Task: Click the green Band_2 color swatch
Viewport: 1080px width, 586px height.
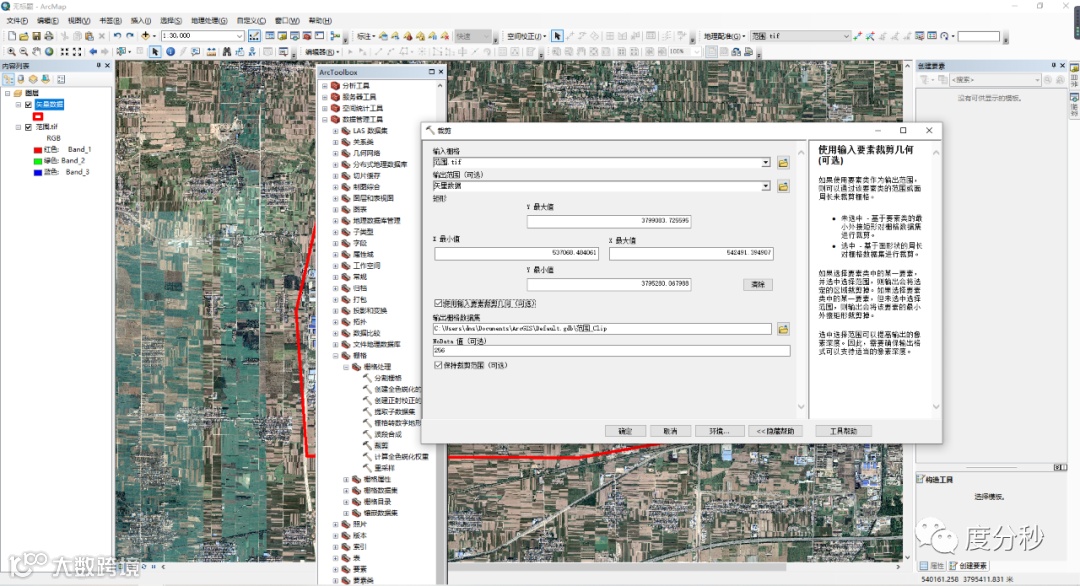Action: [38, 161]
